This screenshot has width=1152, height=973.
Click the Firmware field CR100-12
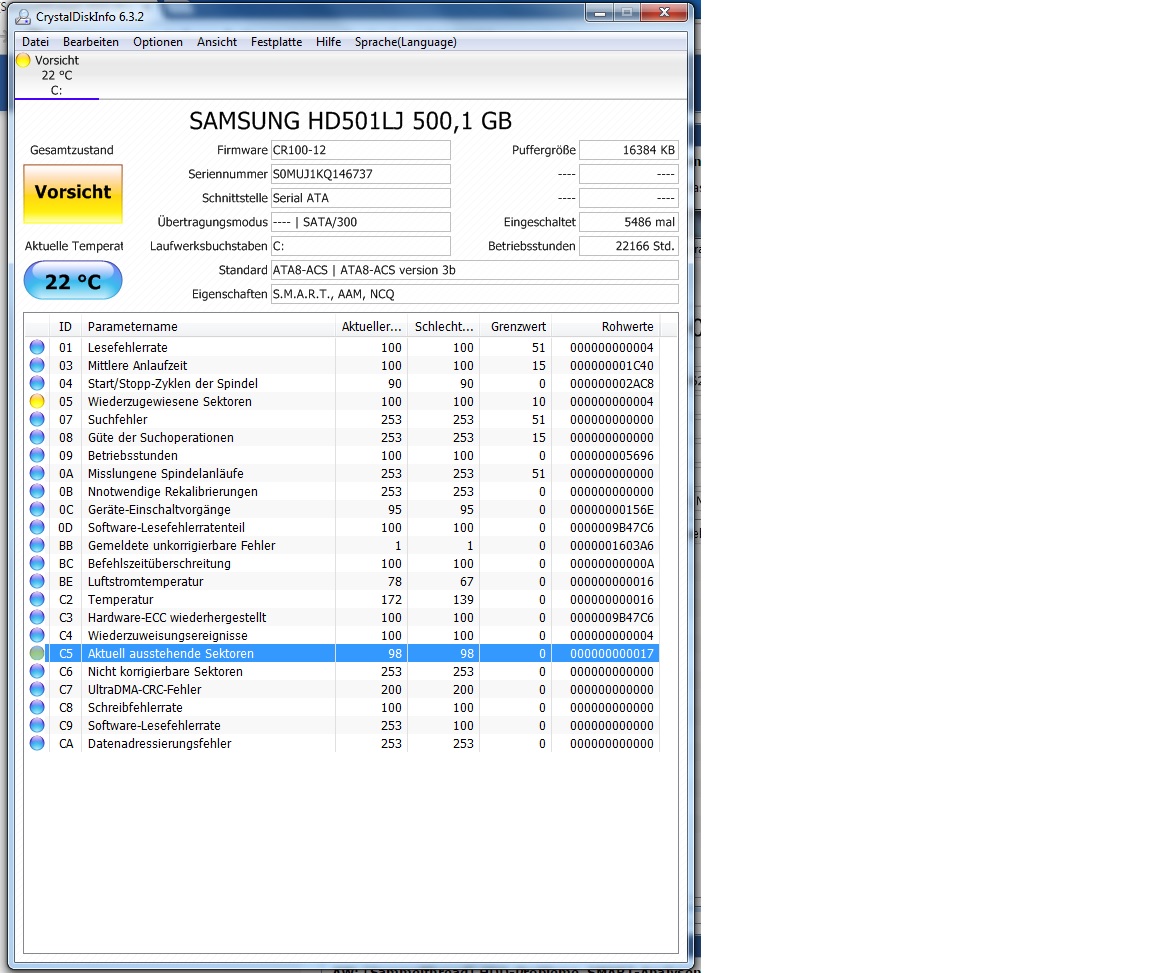[361, 150]
